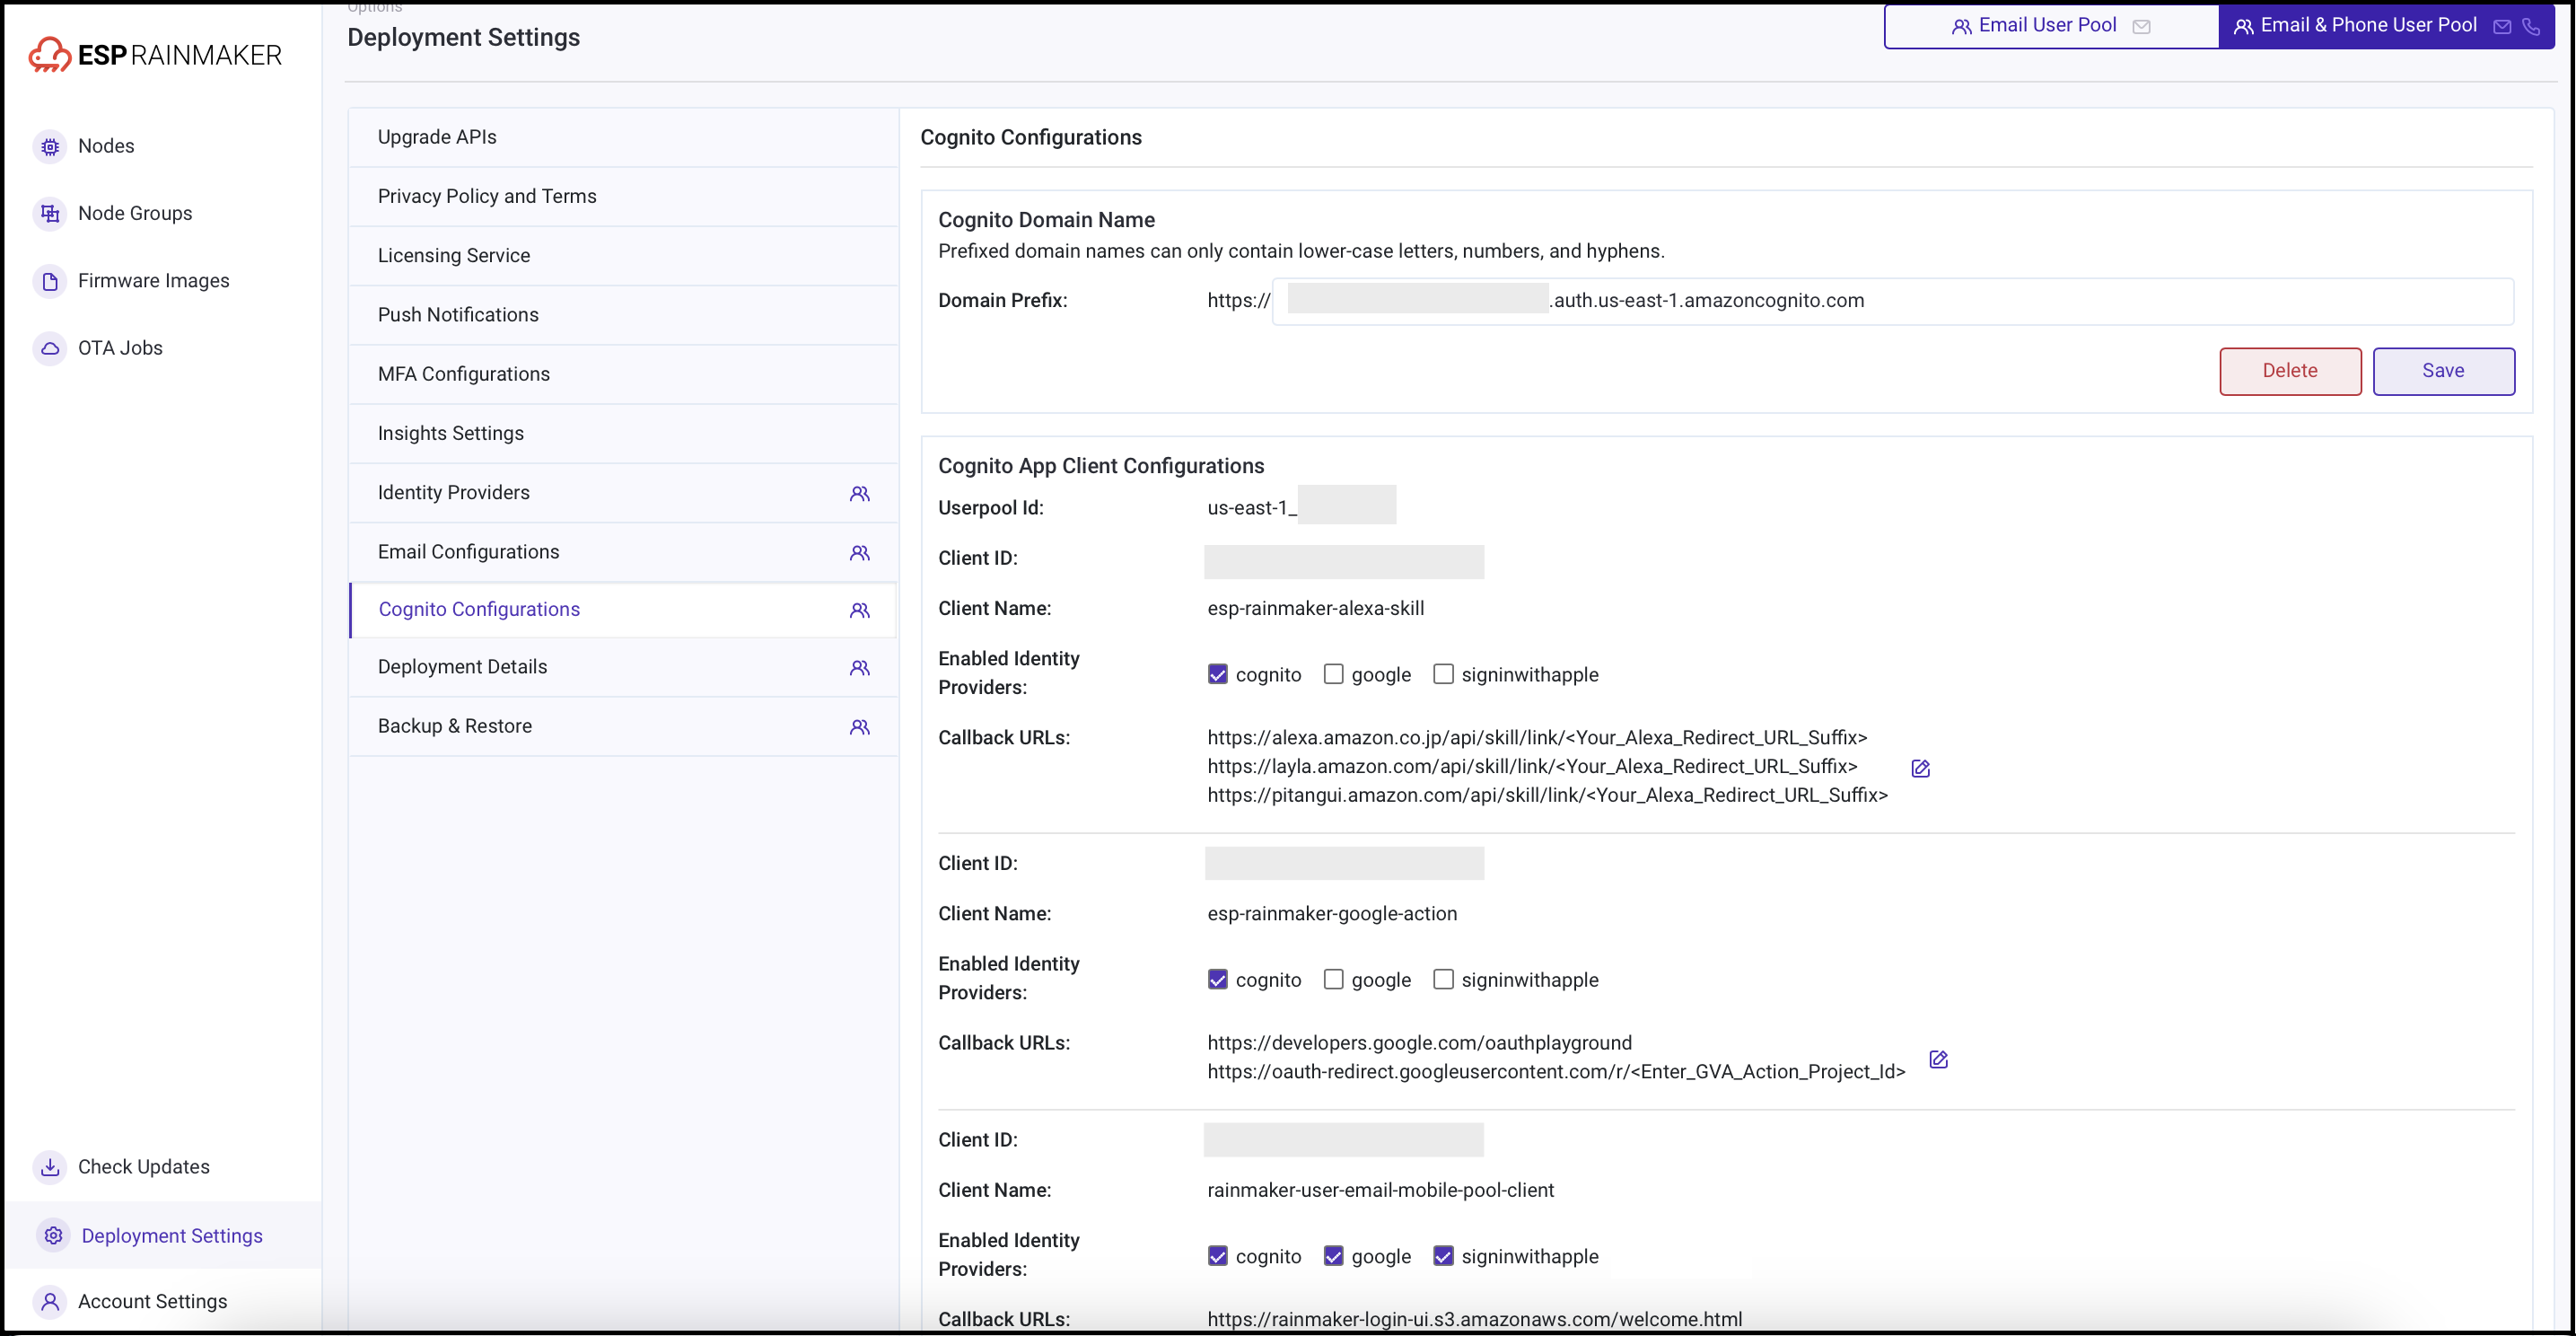The image size is (2576, 1336).
Task: Save the Cognito domain prefix
Action: [x=2443, y=371]
